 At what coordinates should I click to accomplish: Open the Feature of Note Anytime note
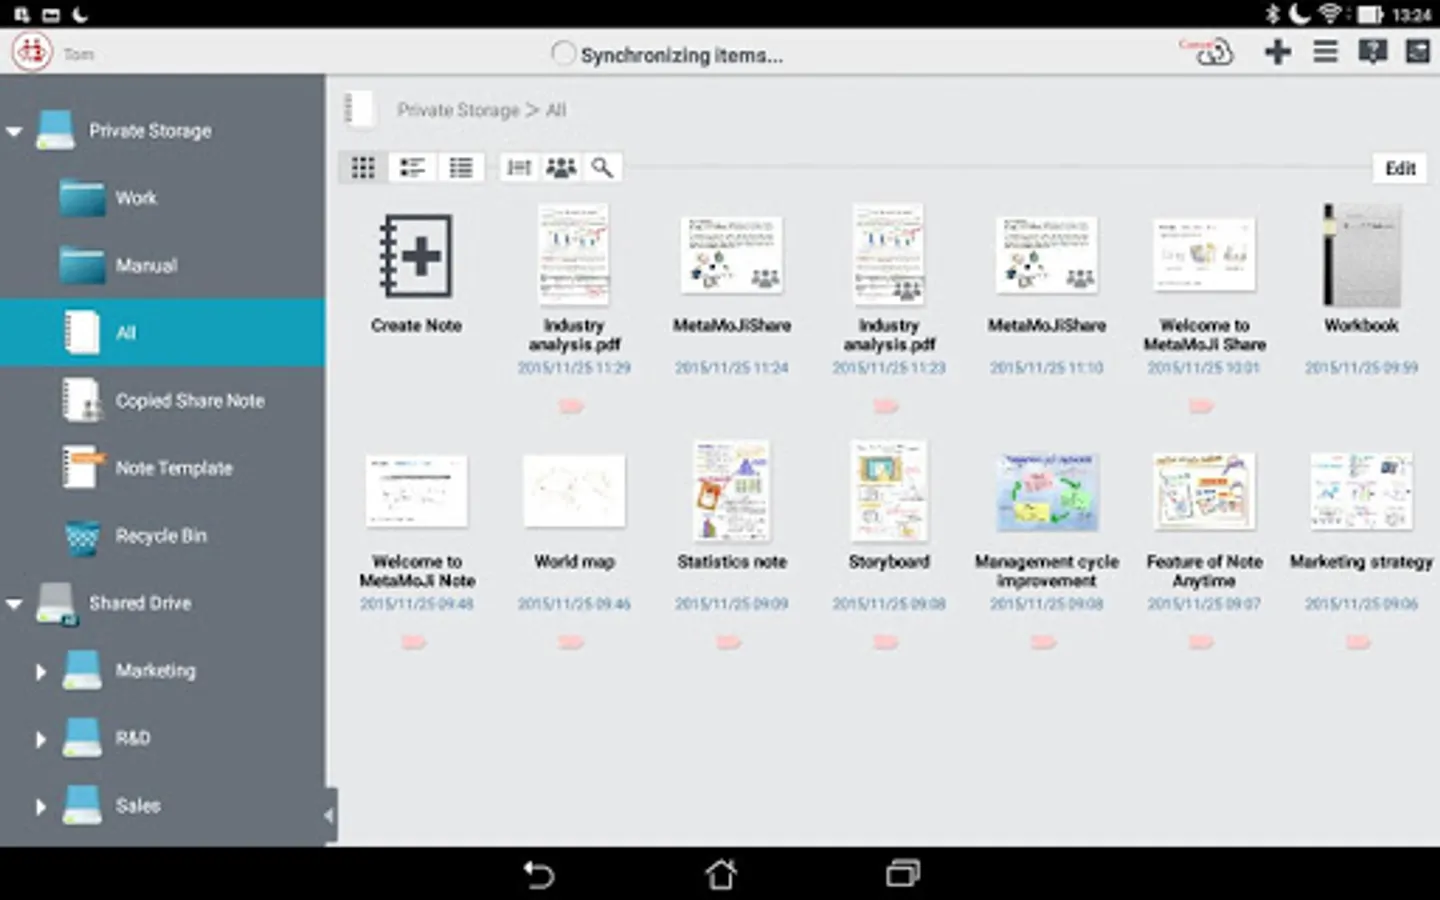pyautogui.click(x=1204, y=491)
